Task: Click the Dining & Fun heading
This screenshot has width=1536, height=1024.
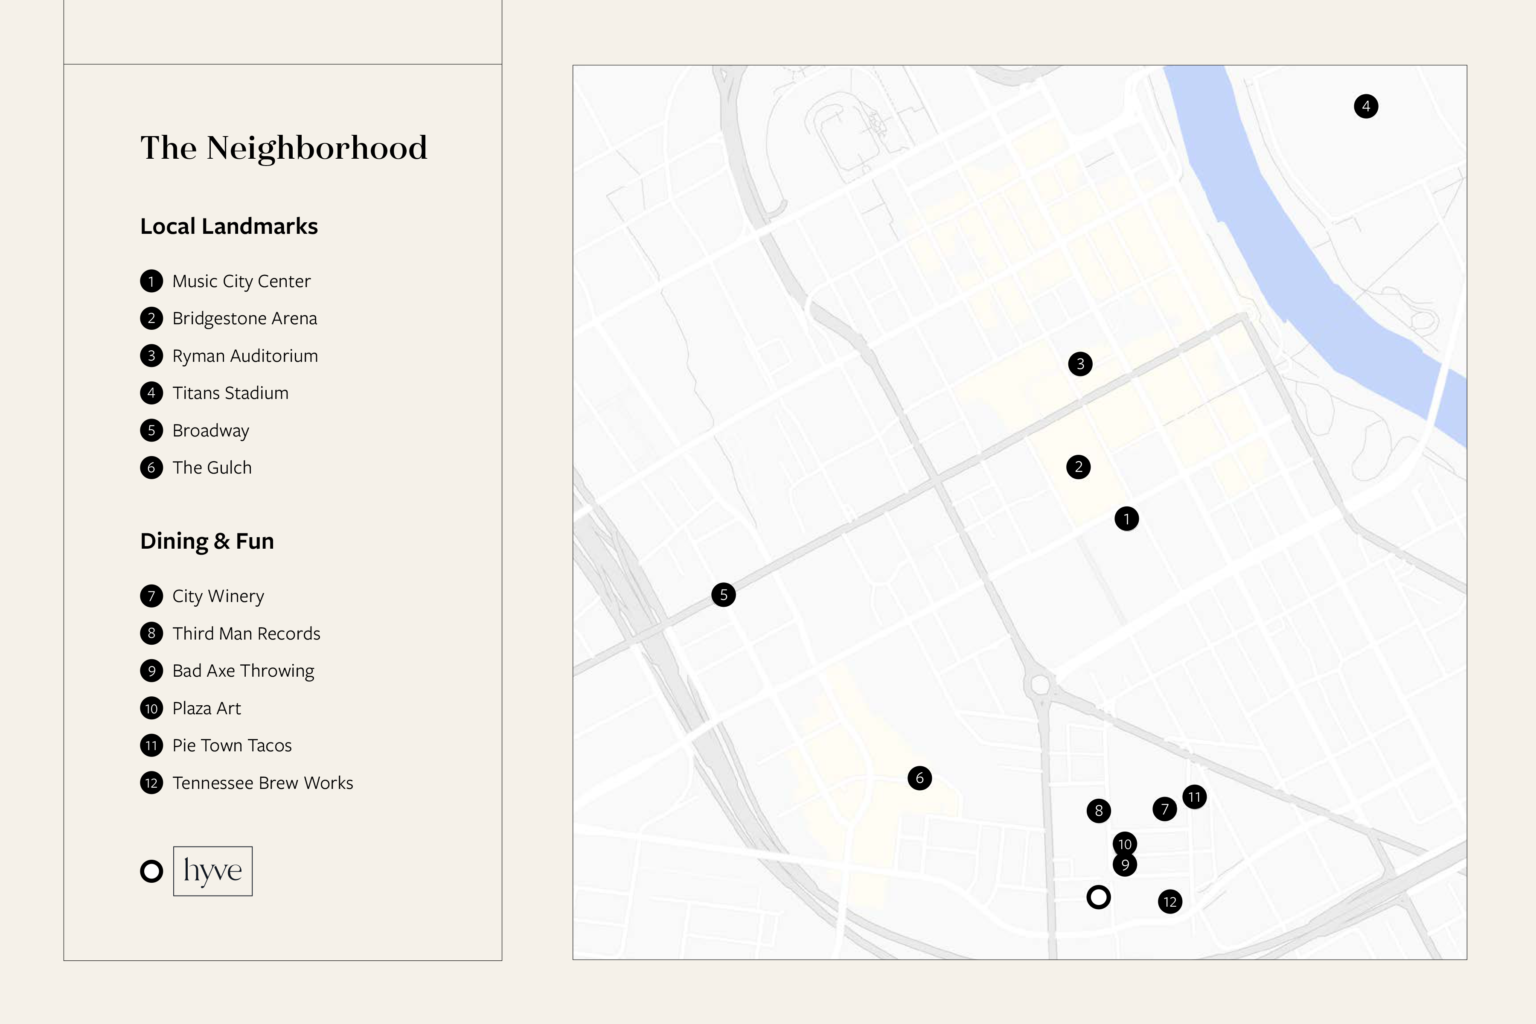Action: (x=207, y=541)
